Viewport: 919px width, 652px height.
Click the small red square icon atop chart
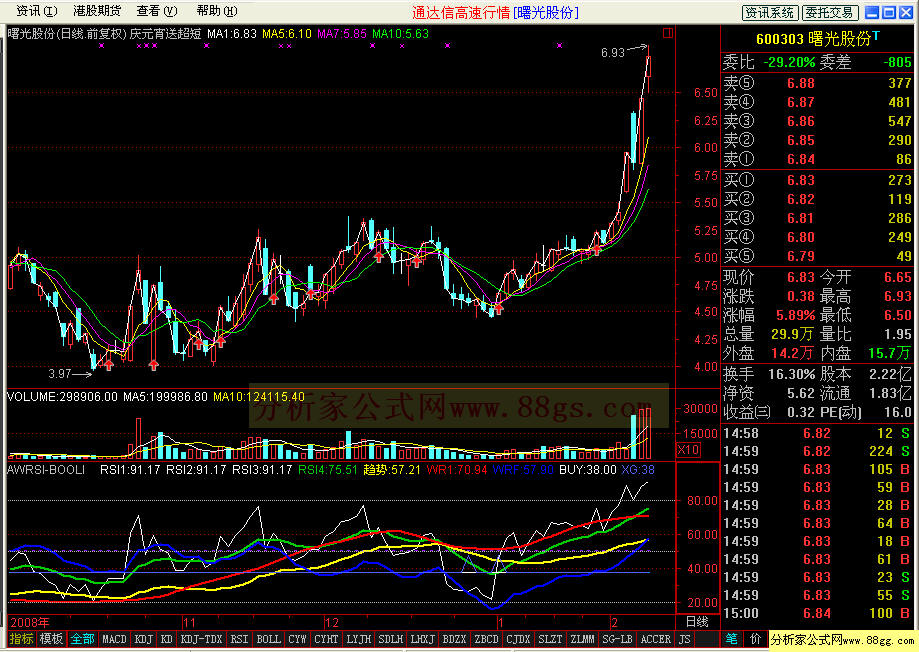click(668, 33)
